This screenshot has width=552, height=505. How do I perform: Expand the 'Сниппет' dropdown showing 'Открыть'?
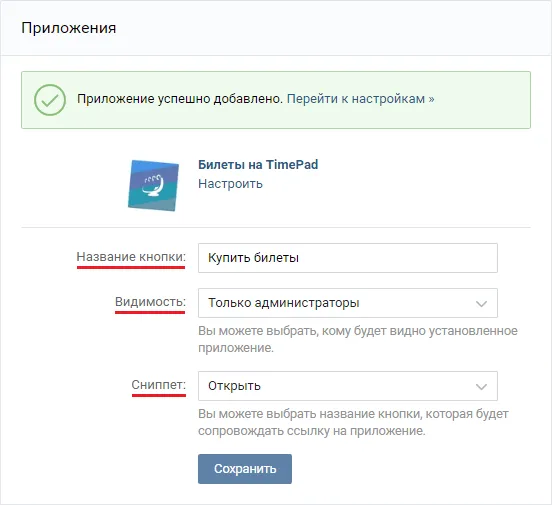(x=348, y=386)
